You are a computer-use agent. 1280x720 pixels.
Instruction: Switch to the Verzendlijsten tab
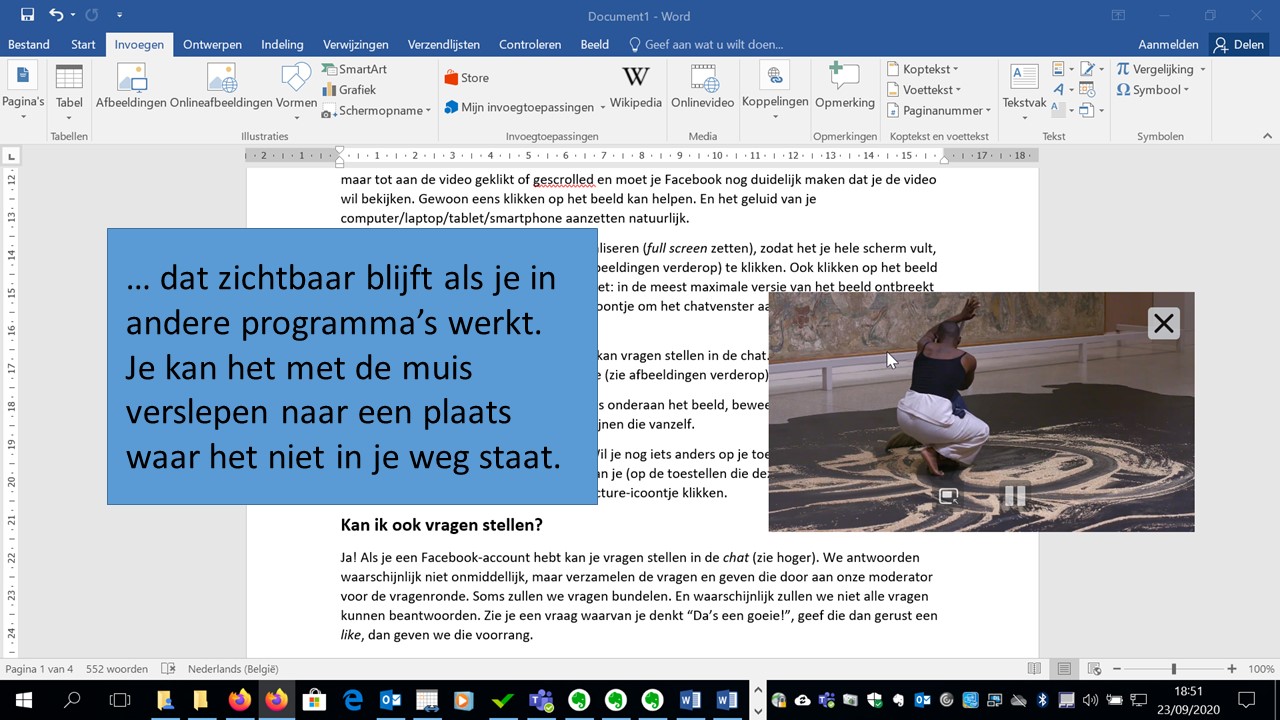pos(444,44)
